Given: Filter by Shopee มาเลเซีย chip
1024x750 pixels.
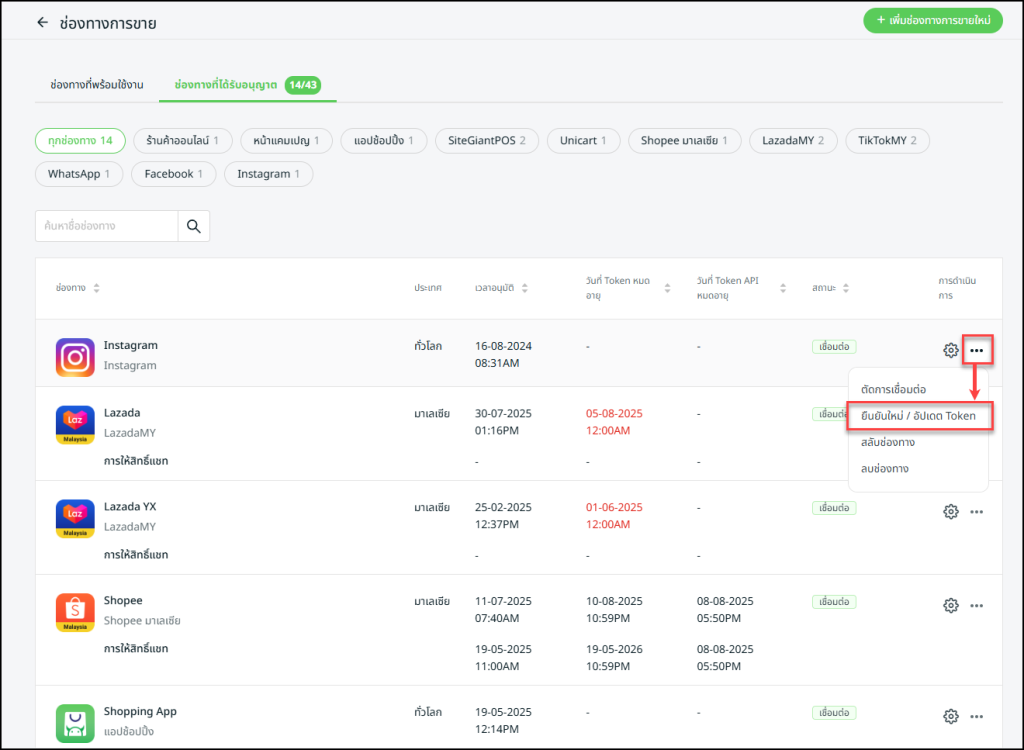Looking at the screenshot, I should (684, 141).
